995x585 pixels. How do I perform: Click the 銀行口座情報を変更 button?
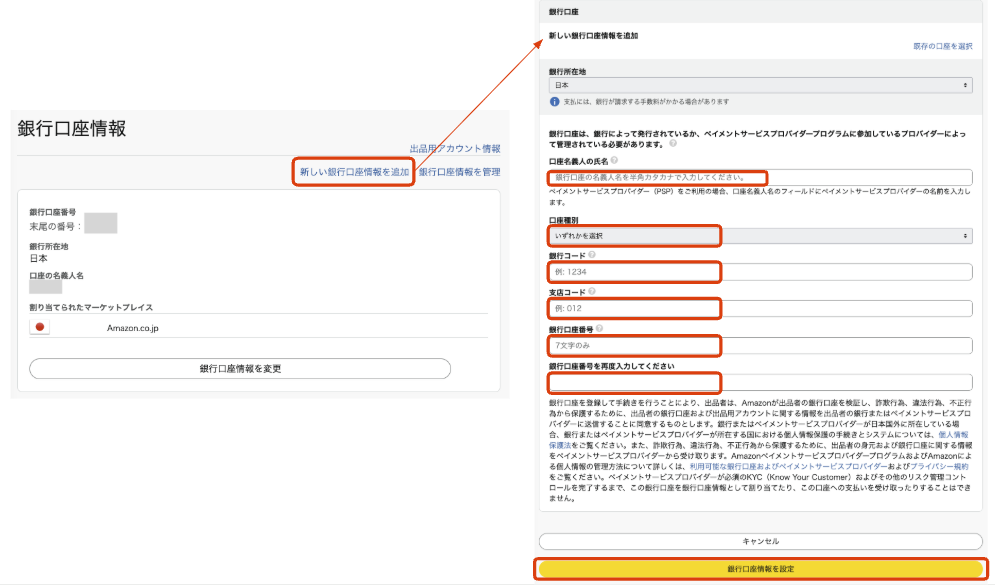pos(240,369)
